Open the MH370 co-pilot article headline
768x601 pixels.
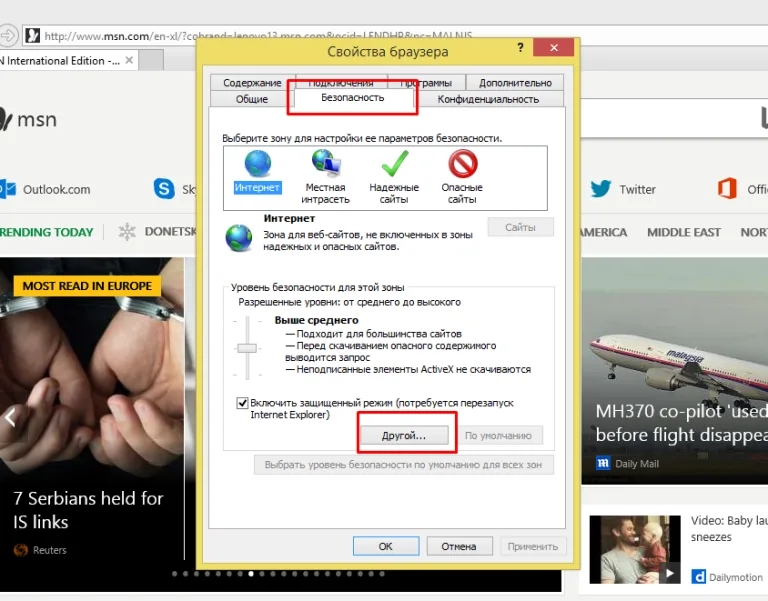pyautogui.click(x=681, y=423)
